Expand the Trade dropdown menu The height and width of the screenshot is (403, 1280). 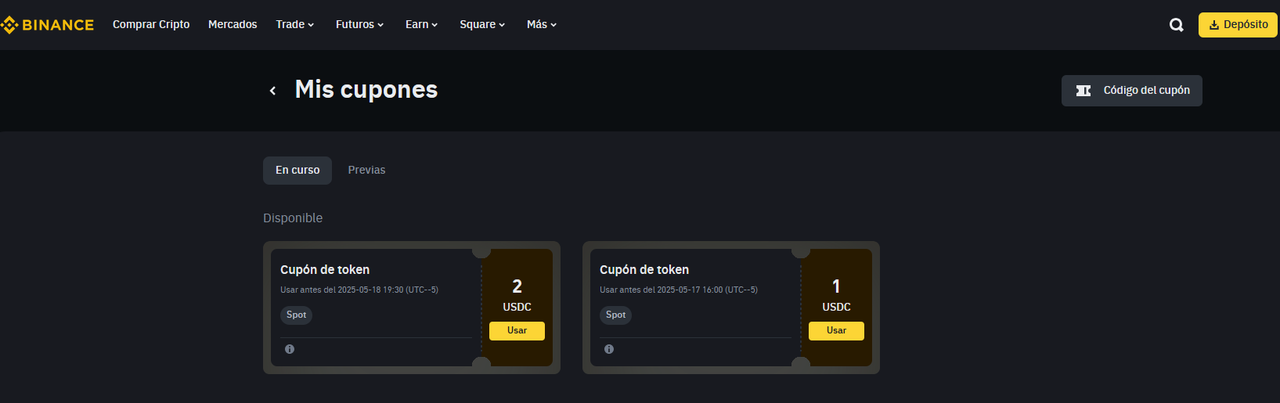click(295, 24)
